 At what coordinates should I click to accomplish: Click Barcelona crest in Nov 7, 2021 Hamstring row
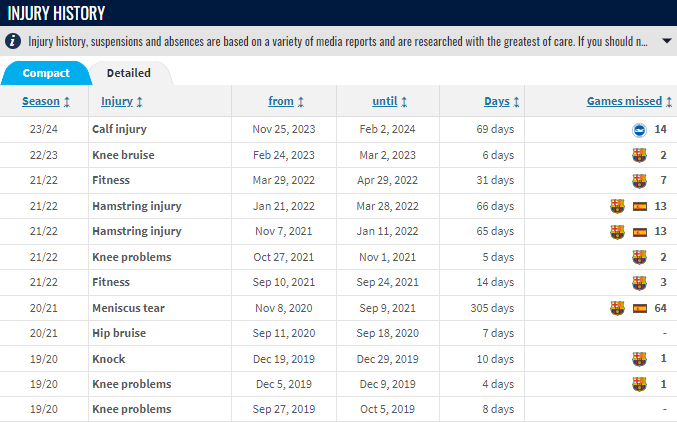(x=617, y=232)
